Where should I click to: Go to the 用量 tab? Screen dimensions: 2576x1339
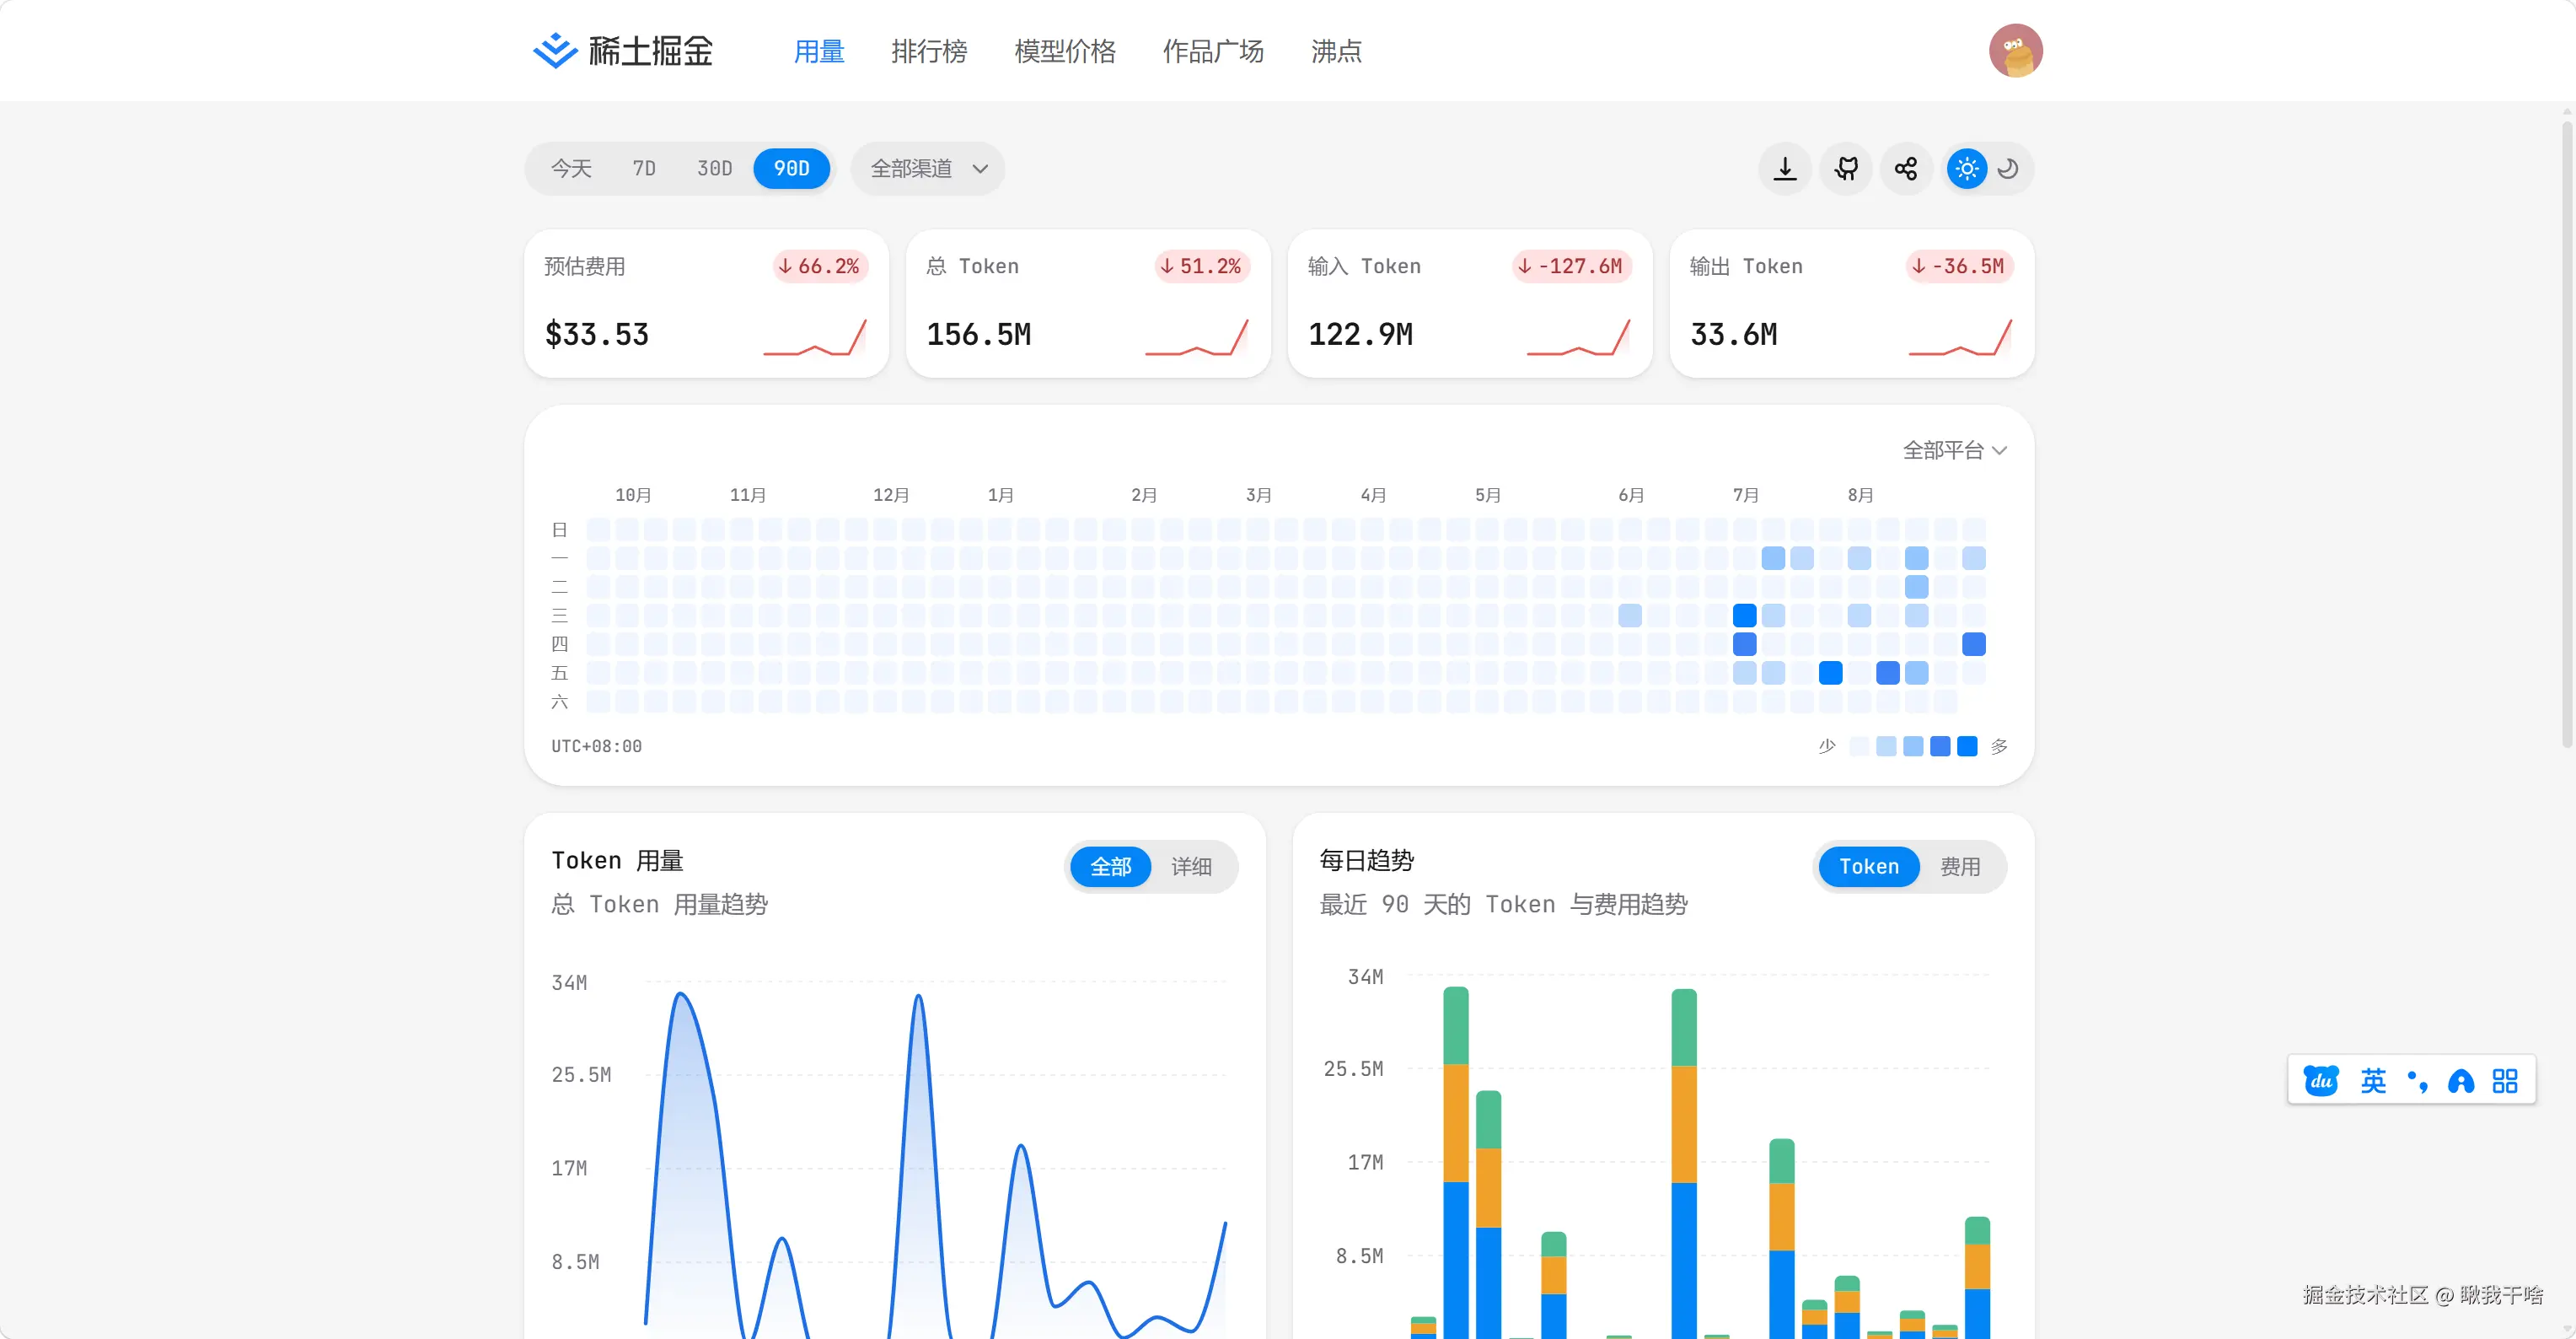pyautogui.click(x=819, y=50)
